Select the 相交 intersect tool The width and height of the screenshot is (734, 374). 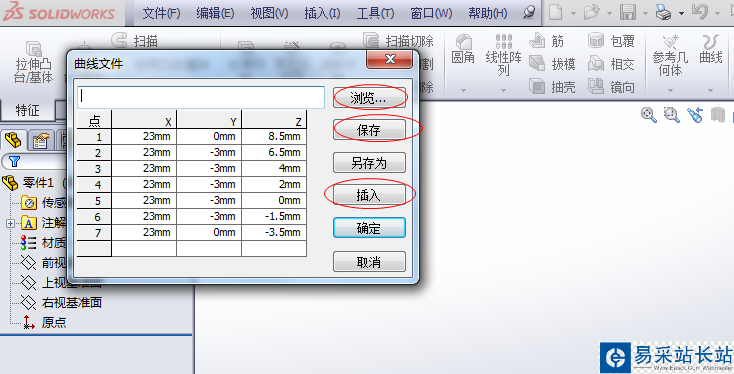click(611, 64)
